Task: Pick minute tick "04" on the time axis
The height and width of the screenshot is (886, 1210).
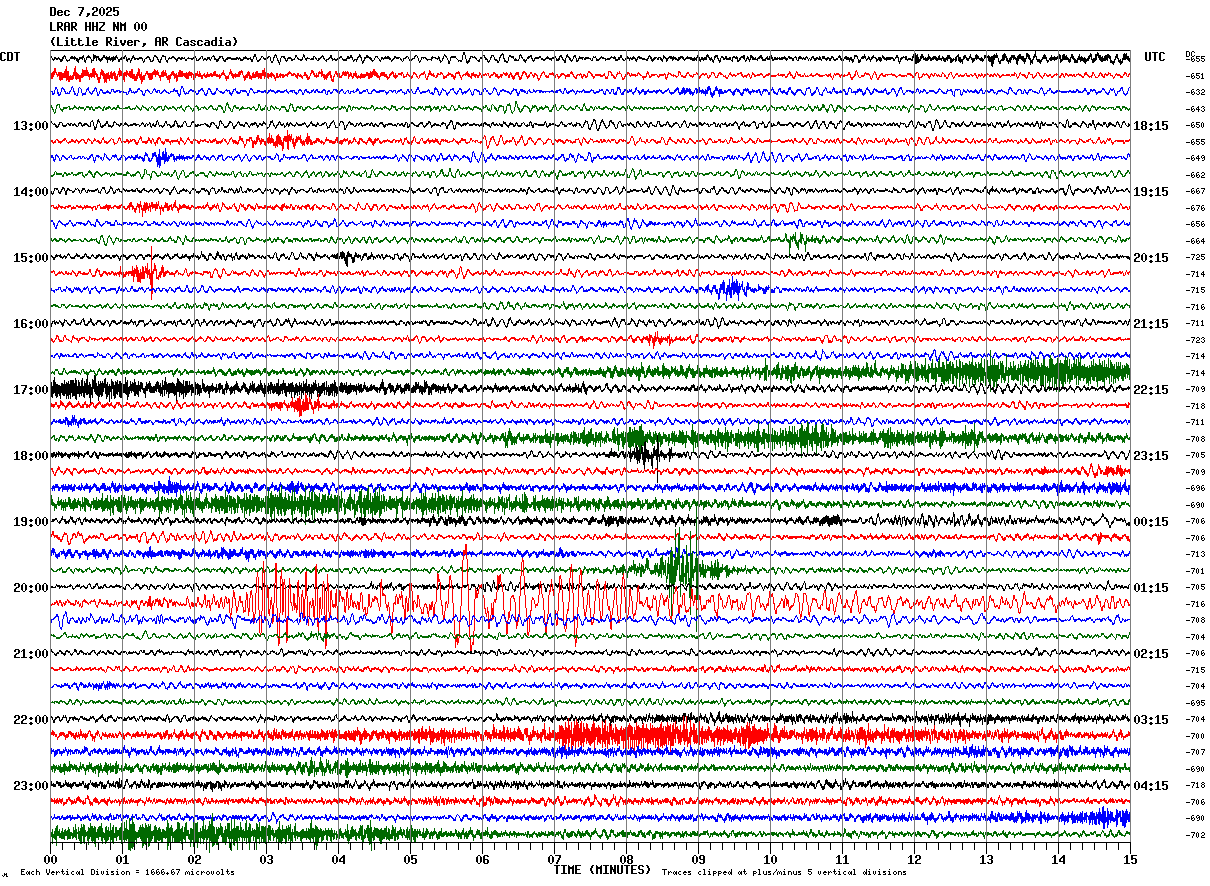Action: point(339,860)
